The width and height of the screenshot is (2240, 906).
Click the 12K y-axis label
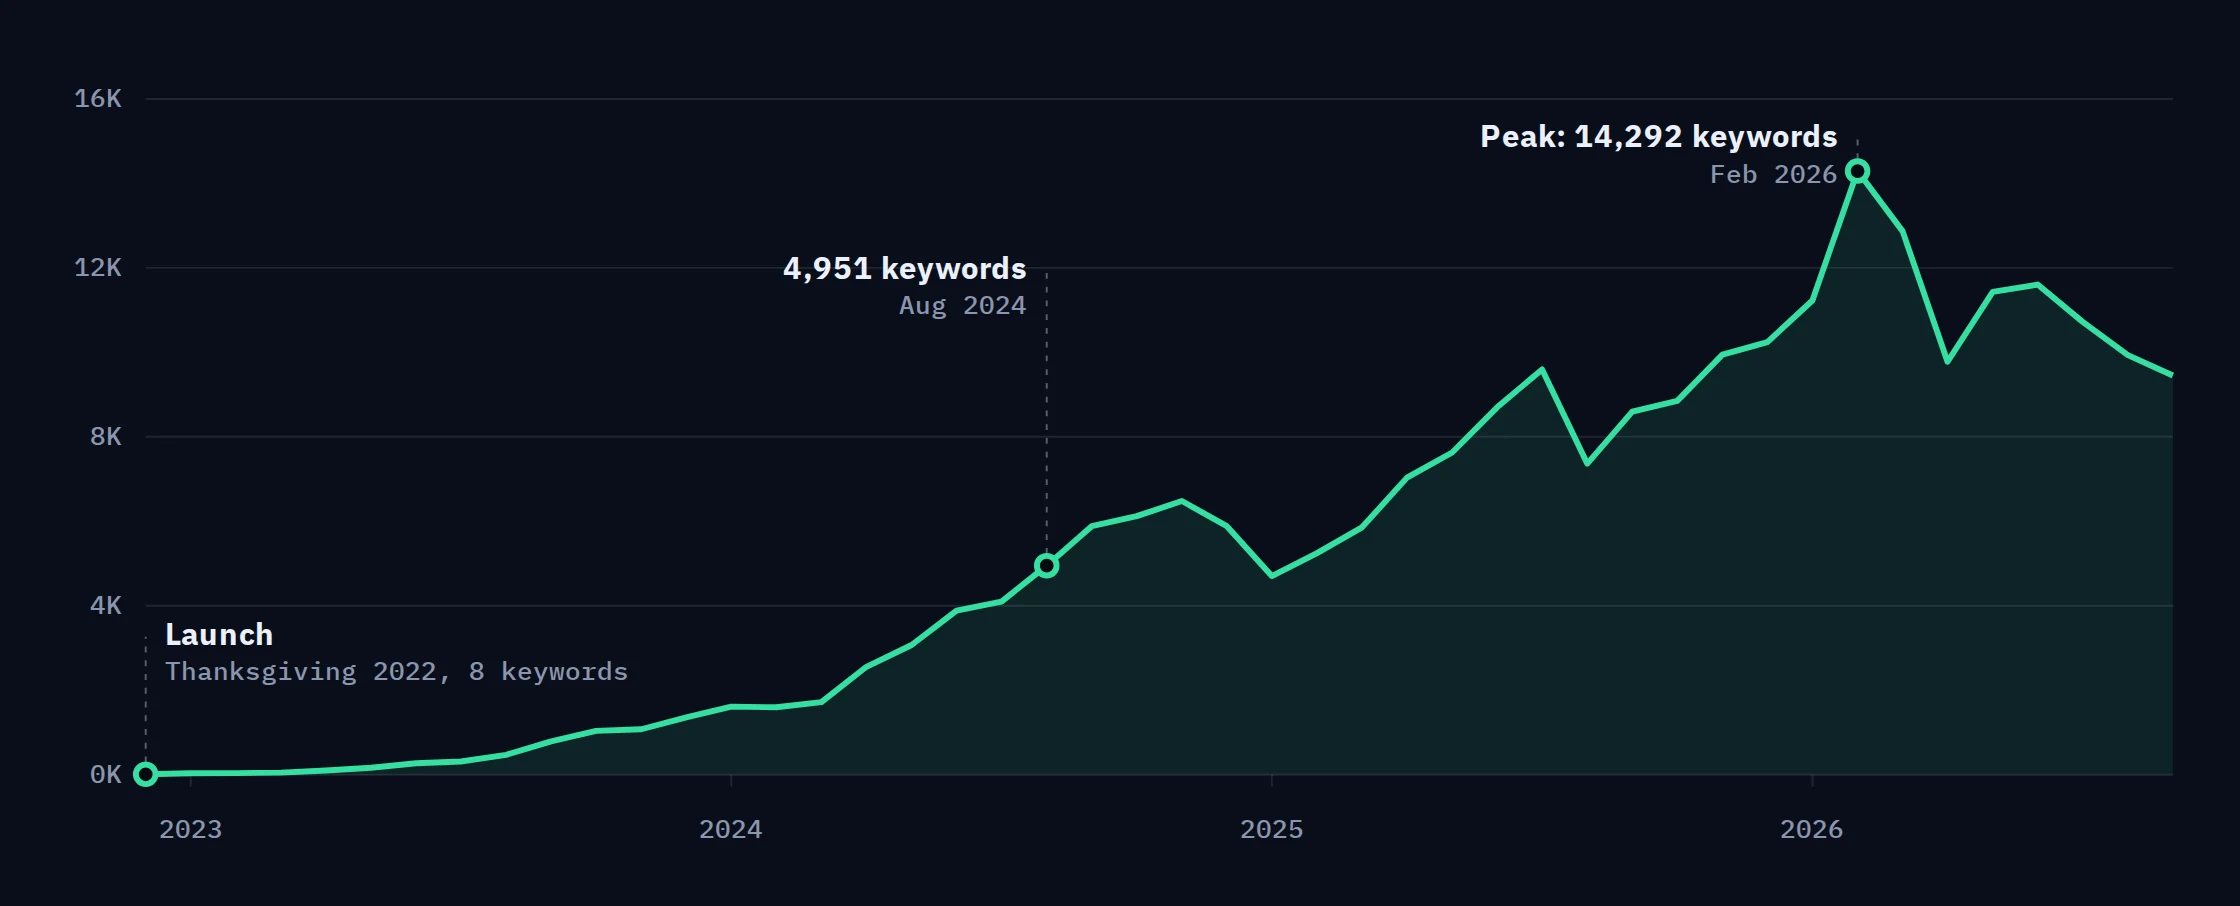(98, 267)
